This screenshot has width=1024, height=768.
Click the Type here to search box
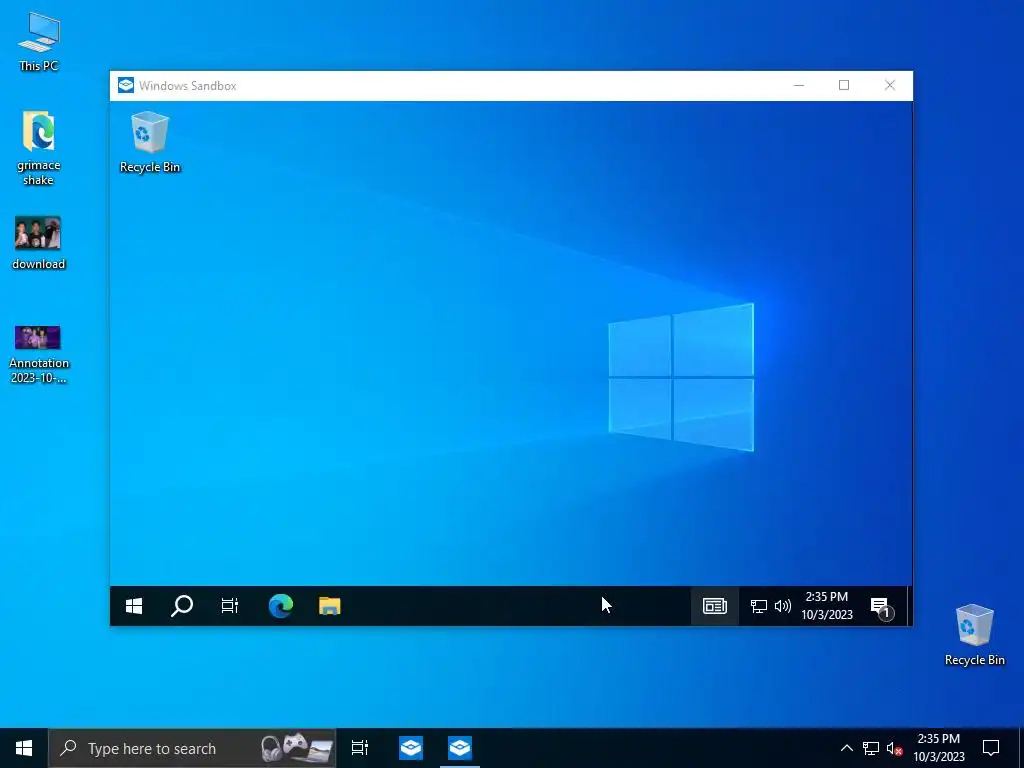[x=192, y=748]
